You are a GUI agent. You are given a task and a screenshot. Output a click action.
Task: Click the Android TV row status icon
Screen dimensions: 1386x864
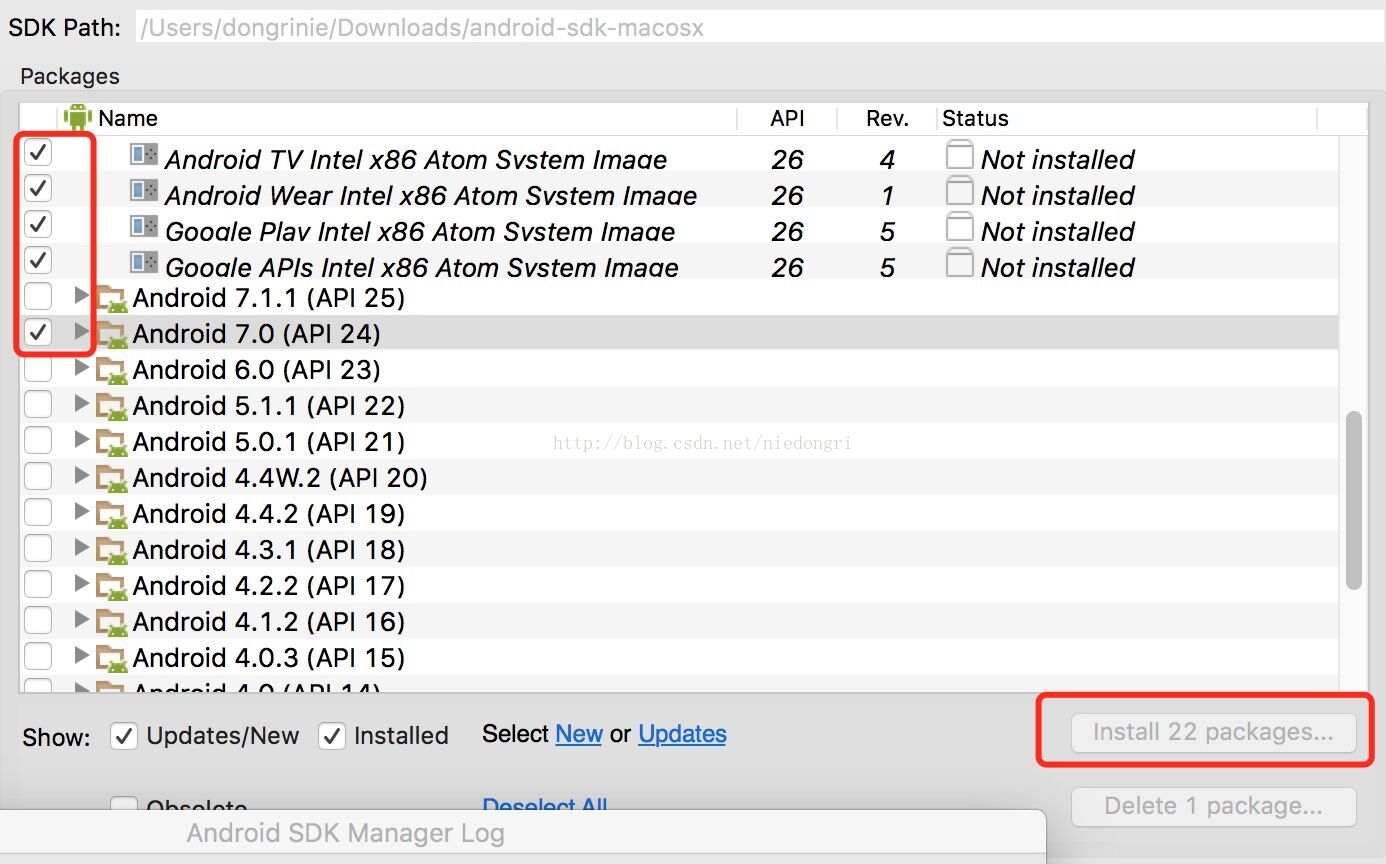960,155
